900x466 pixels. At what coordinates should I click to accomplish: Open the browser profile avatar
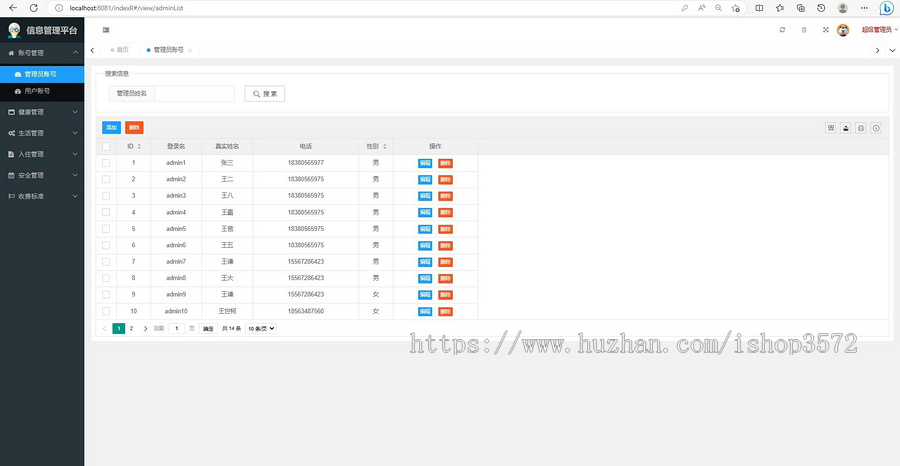coord(843,8)
